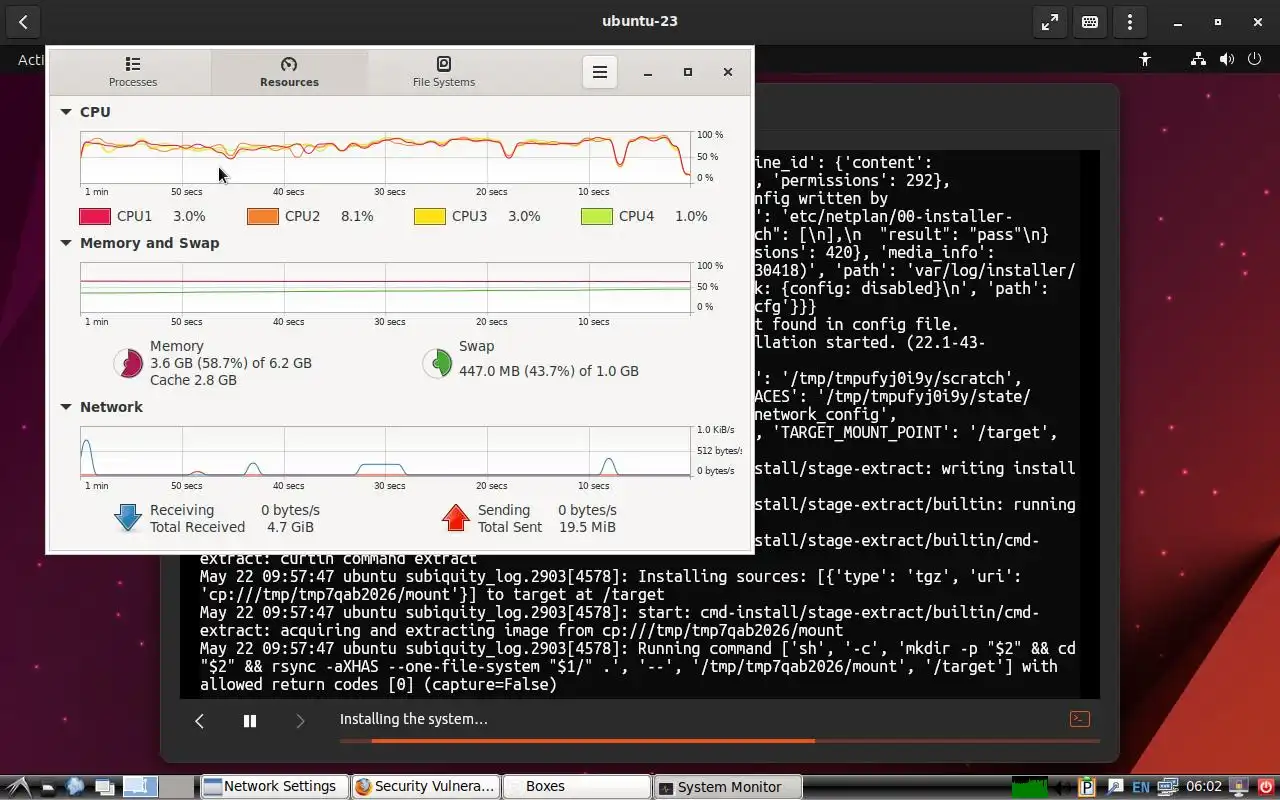The height and width of the screenshot is (800, 1280).
Task: Select the Resources tab
Action: 289,72
